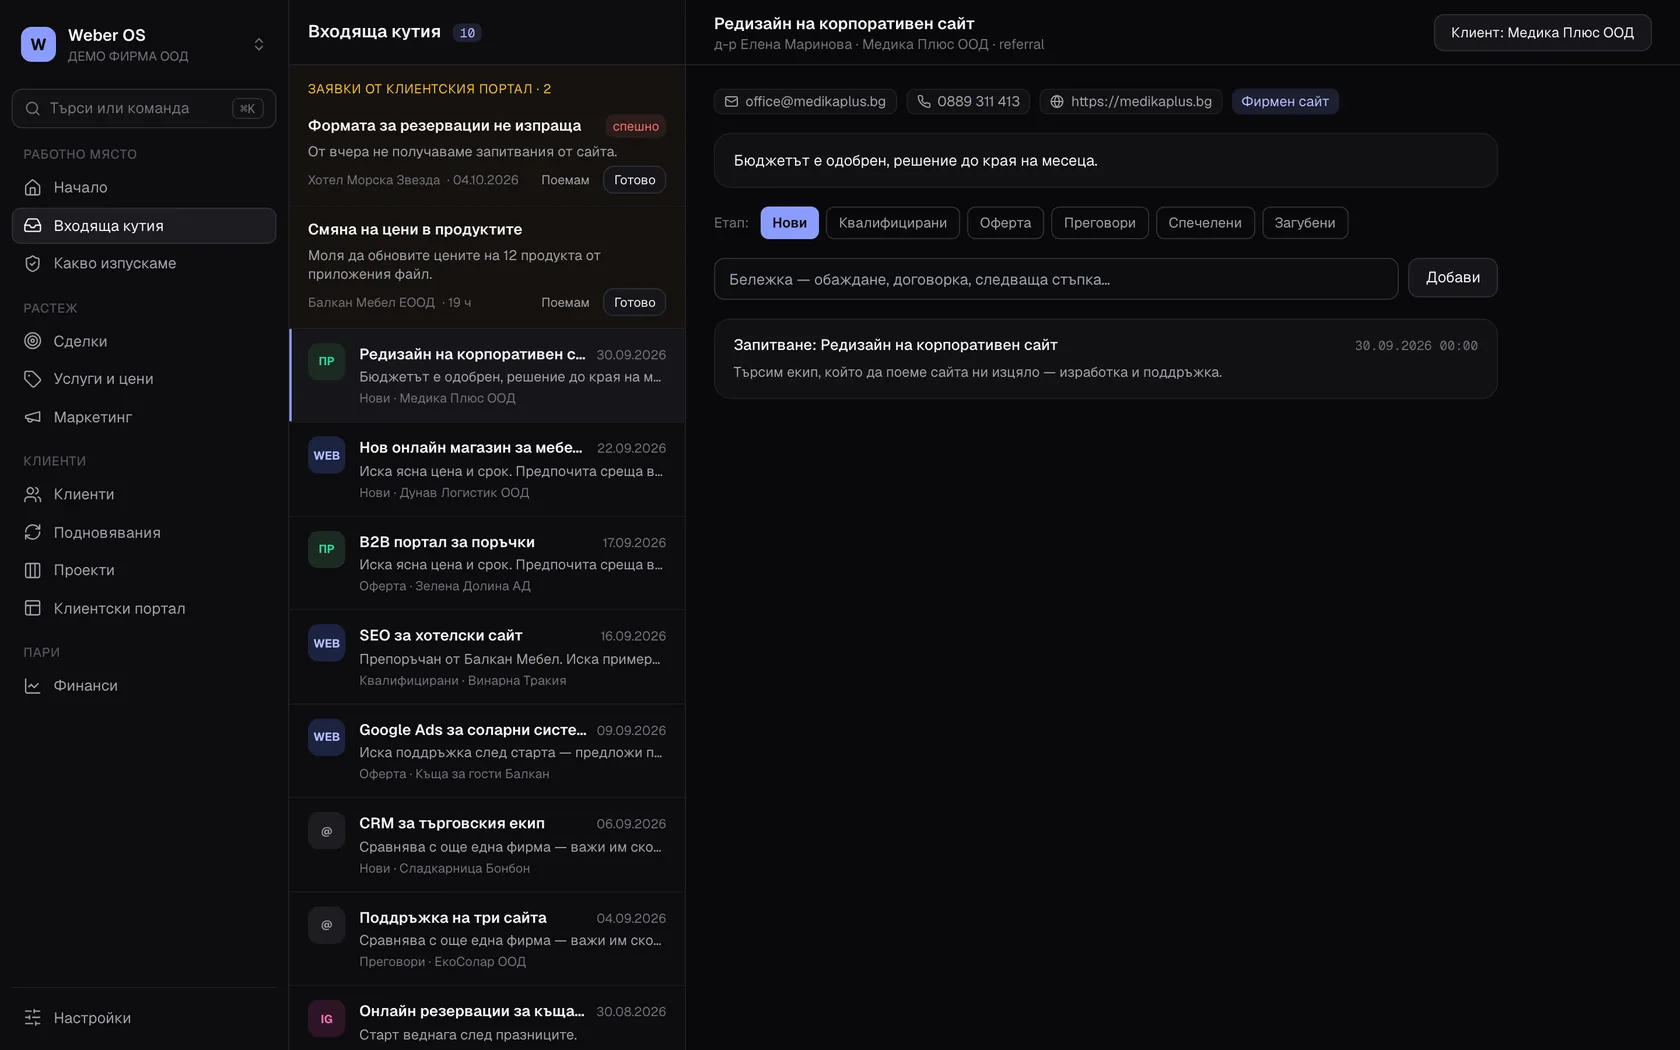Select the Проекти menu item
Screen dimensions: 1680x1050
[144, 570]
